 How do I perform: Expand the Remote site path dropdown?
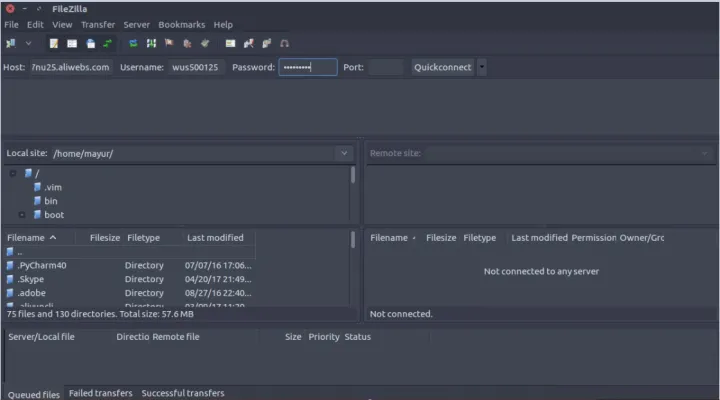coord(704,153)
